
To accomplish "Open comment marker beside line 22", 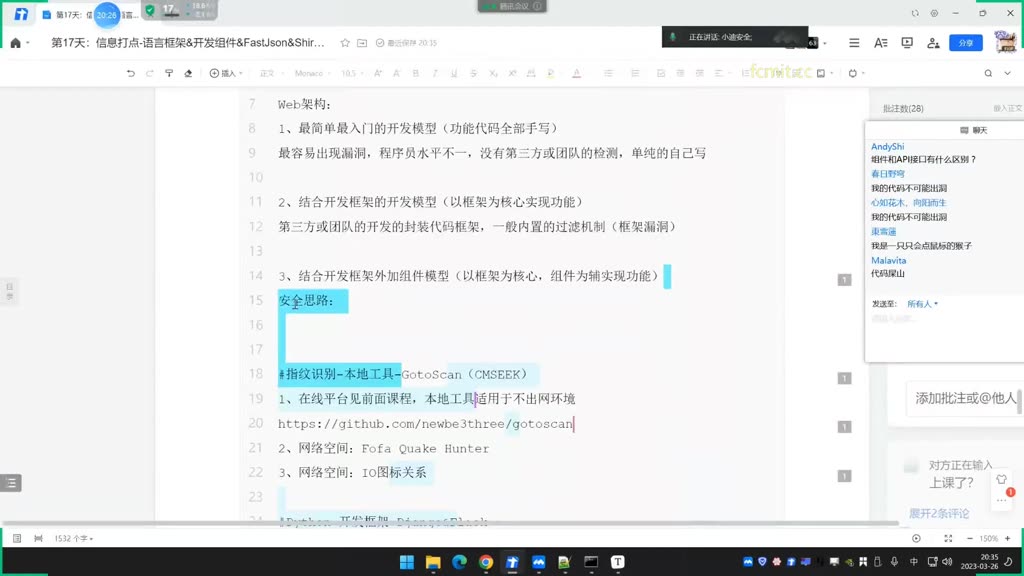I will click(844, 476).
